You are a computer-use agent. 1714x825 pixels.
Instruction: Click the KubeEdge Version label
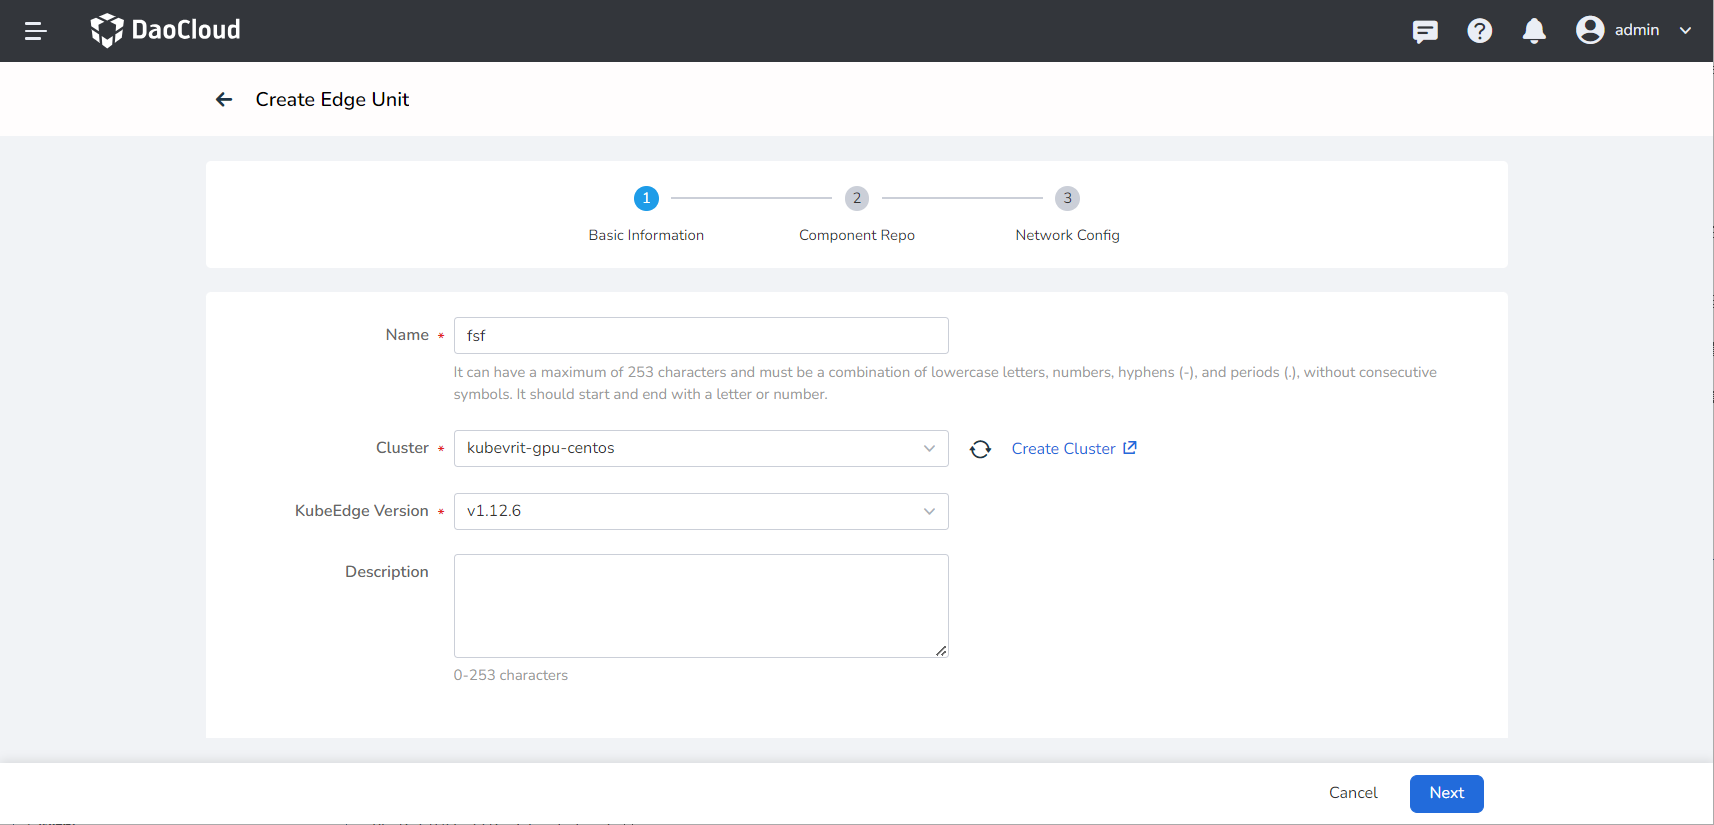[361, 511]
